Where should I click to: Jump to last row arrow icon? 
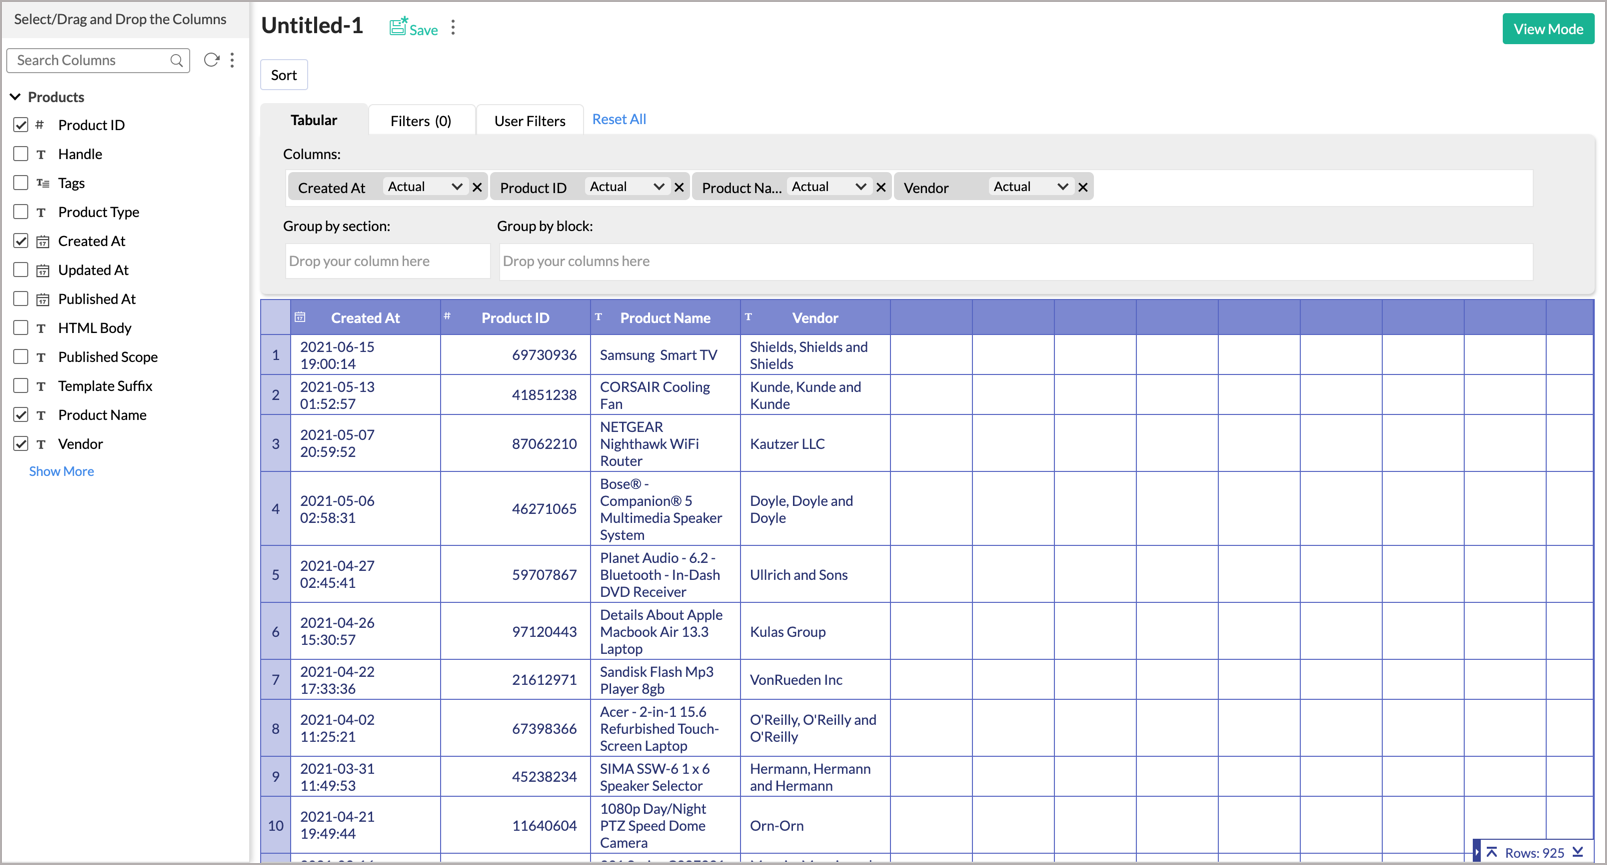1578,852
